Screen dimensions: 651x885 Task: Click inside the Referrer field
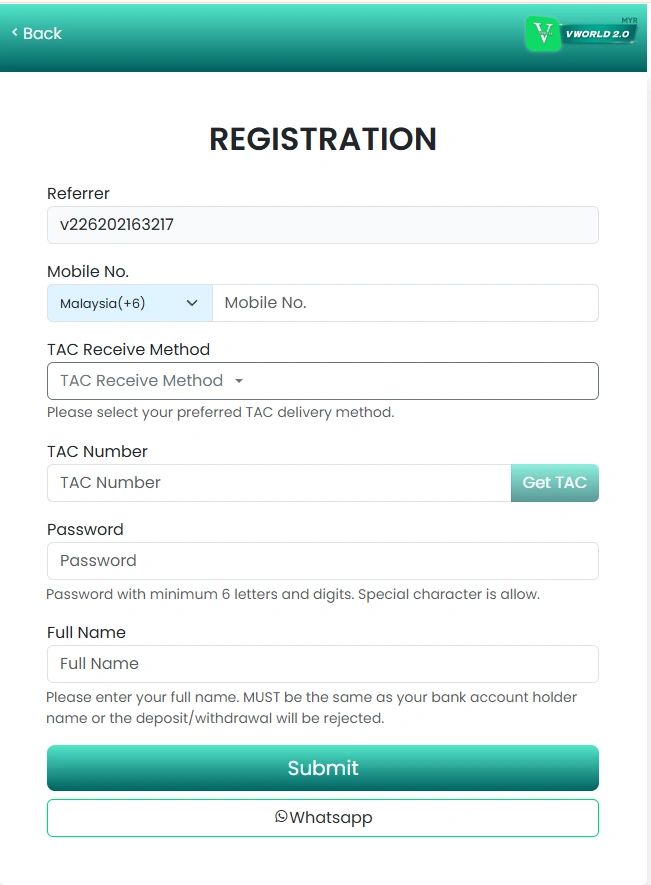pos(322,224)
